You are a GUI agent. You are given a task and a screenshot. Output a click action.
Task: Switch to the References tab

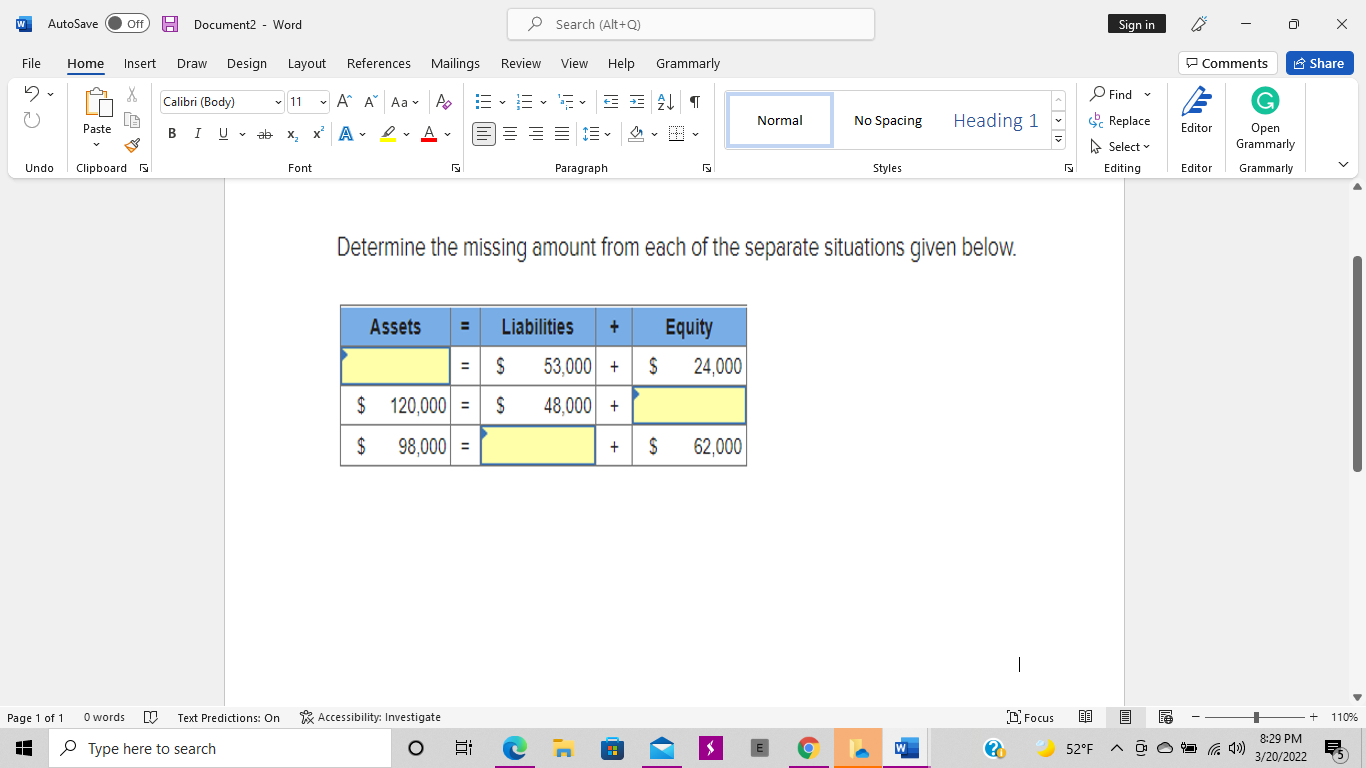click(379, 63)
